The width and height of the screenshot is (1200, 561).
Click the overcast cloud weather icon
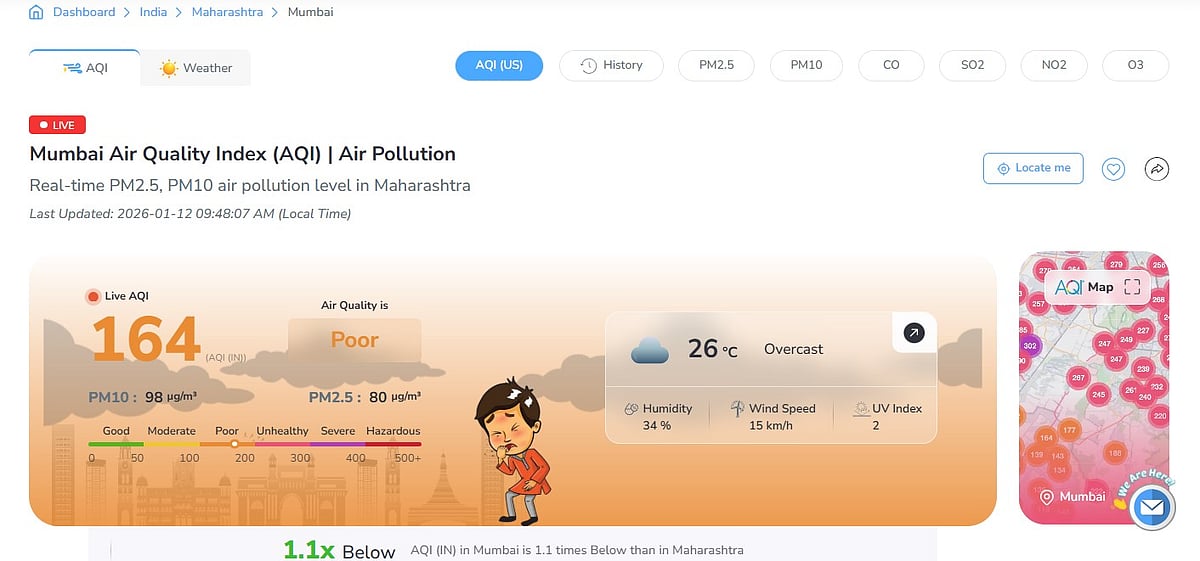649,350
